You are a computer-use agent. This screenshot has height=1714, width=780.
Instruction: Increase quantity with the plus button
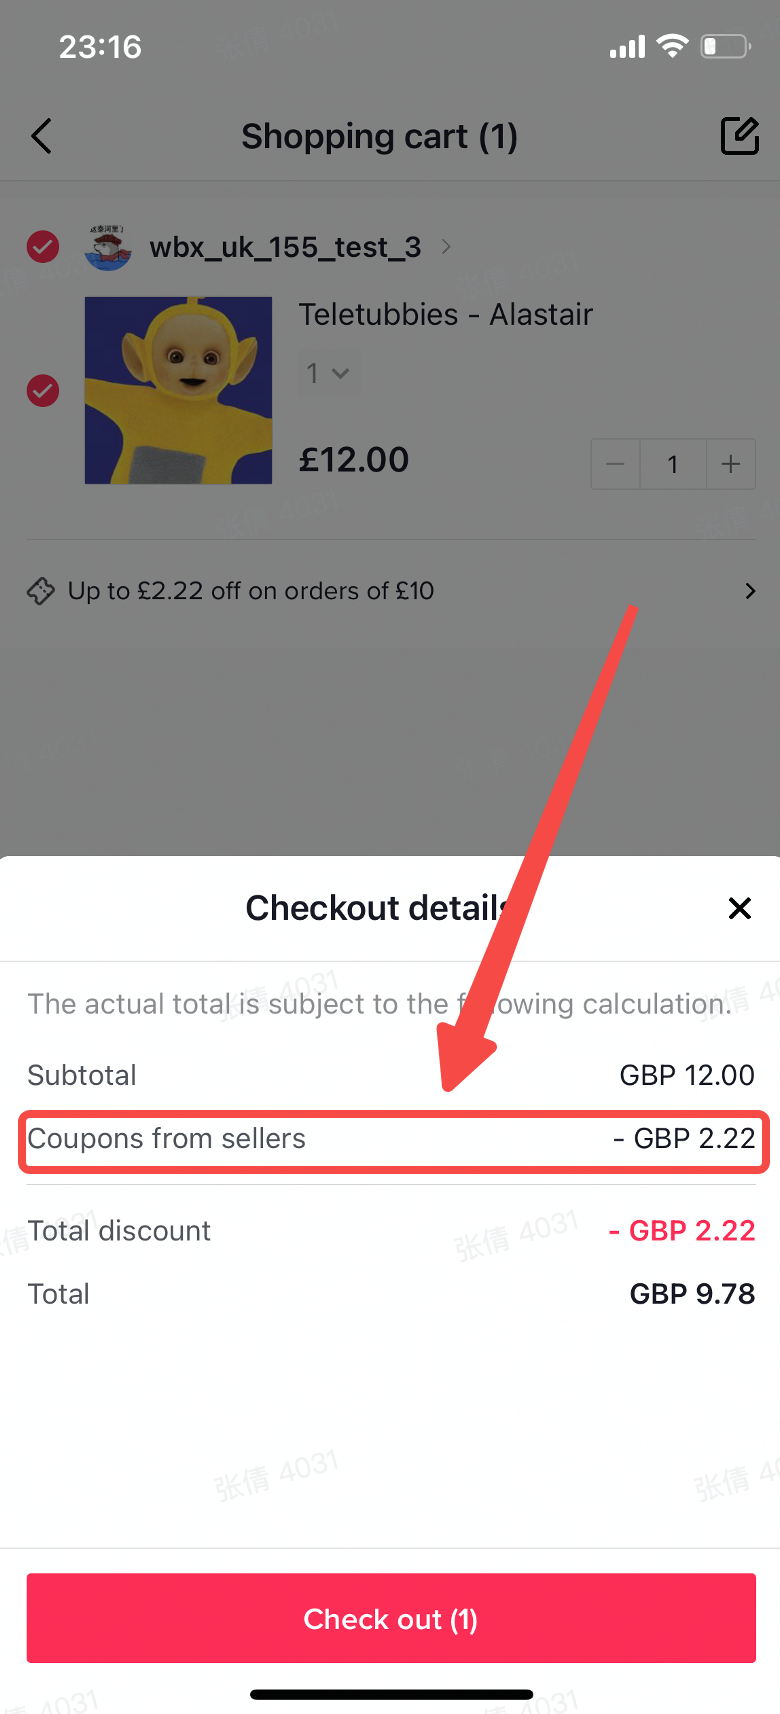coord(731,464)
